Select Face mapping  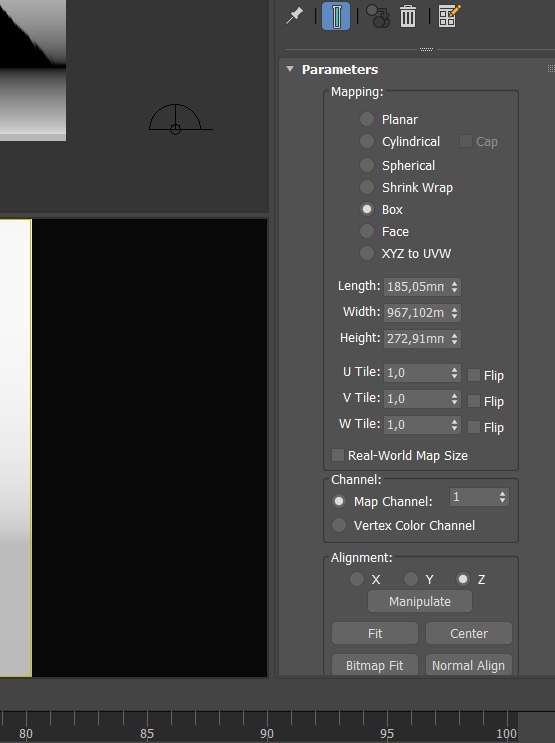367,231
